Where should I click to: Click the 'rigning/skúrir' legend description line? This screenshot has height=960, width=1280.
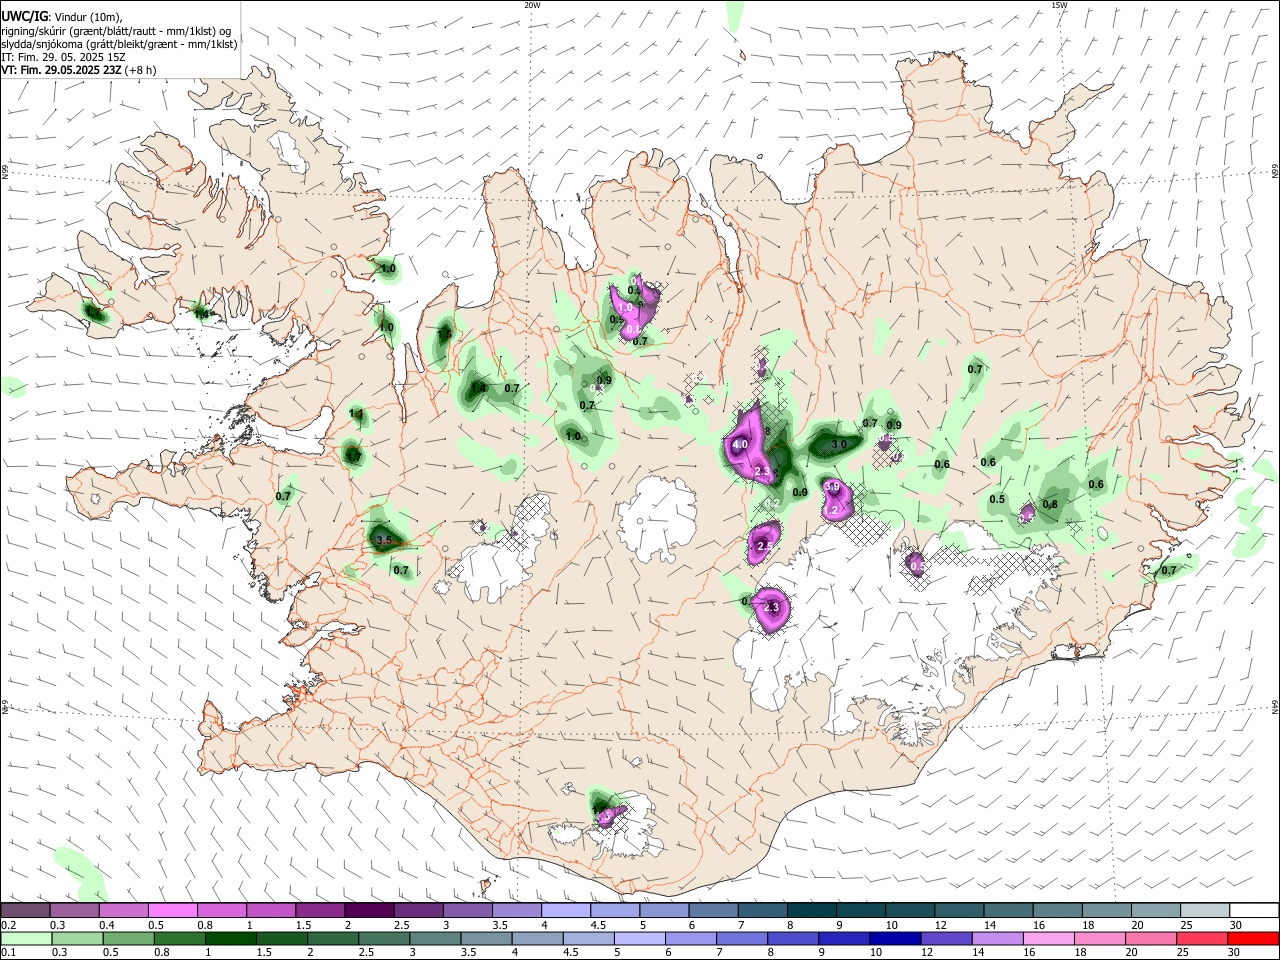pyautogui.click(x=115, y=31)
